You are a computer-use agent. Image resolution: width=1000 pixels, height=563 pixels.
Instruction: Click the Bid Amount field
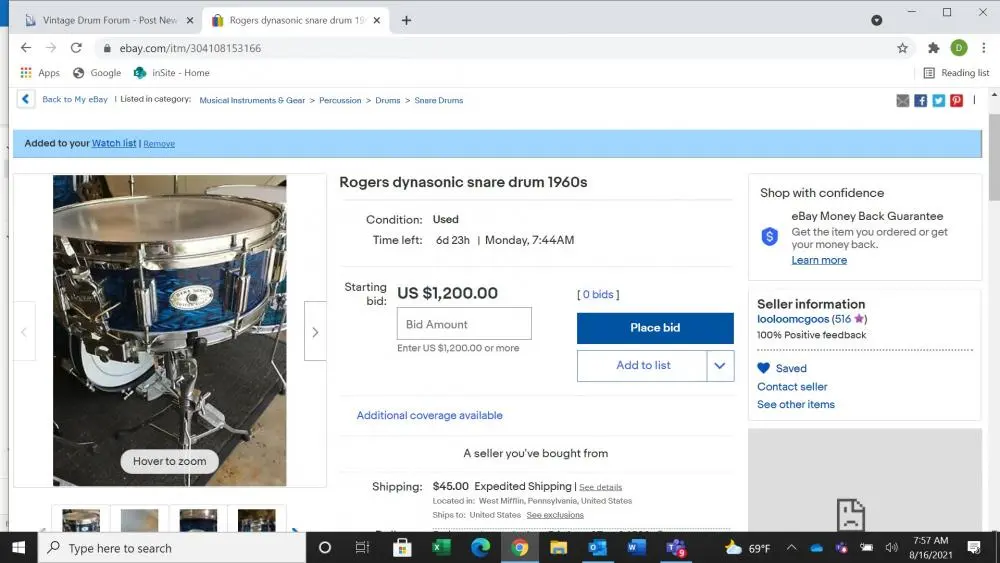464,324
